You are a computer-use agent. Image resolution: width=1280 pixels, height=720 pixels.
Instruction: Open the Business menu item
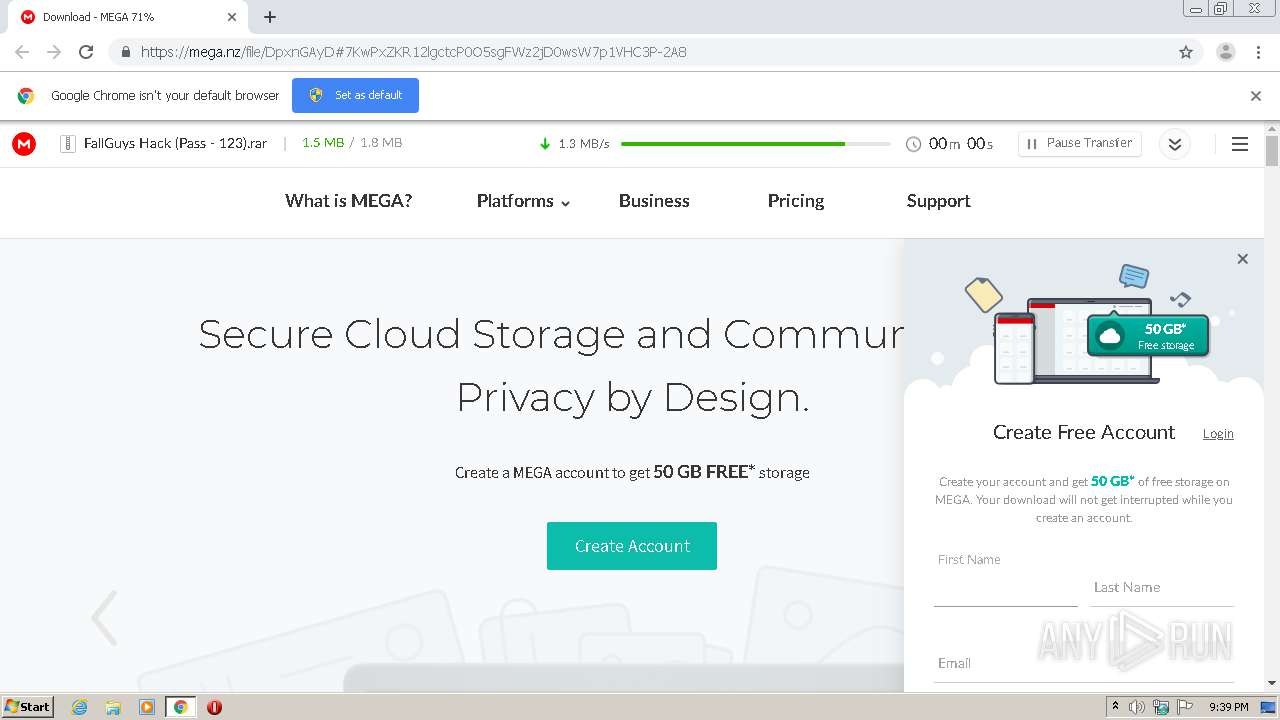(654, 201)
